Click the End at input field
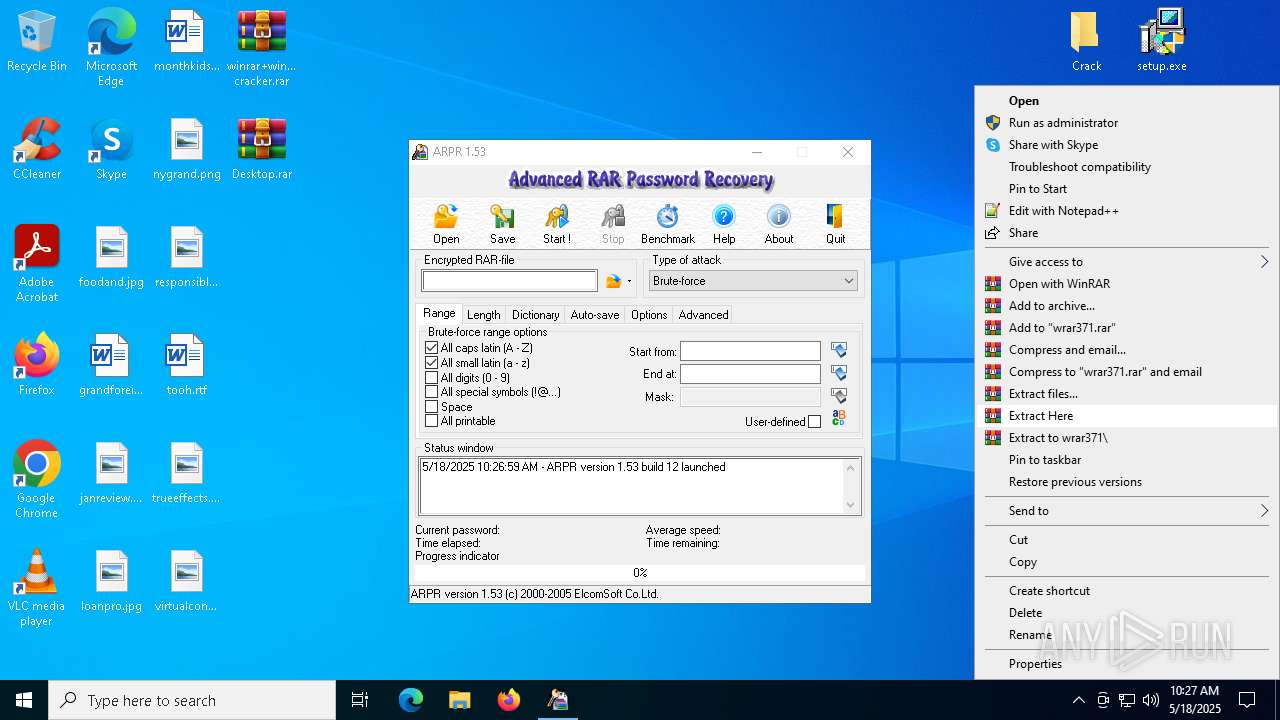 click(750, 373)
